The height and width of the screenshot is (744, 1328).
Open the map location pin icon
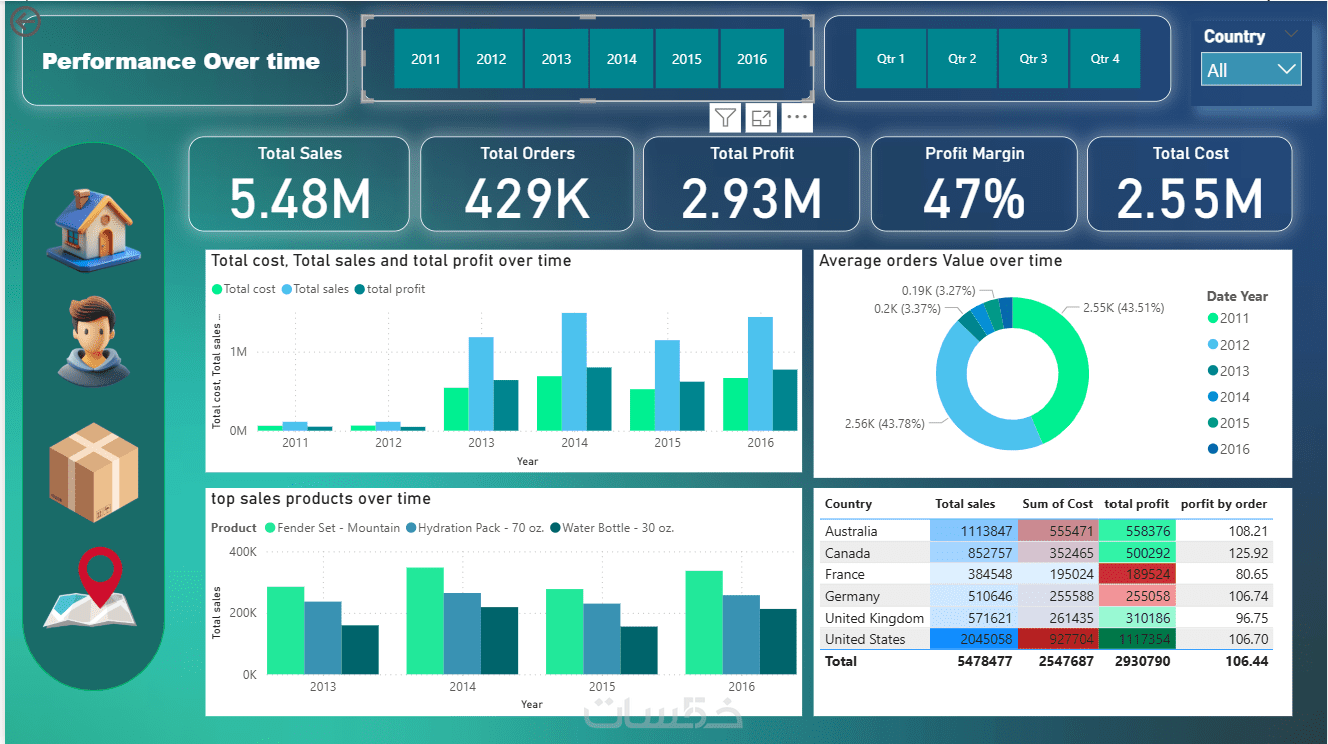coord(89,590)
